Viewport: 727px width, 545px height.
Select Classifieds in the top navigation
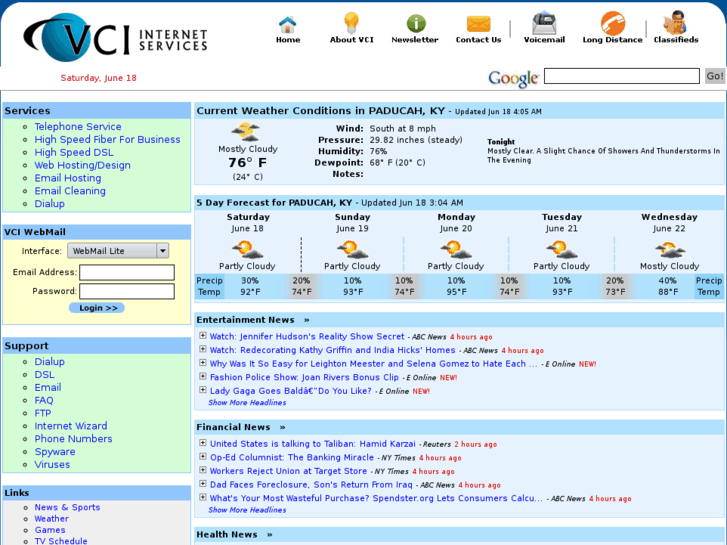pos(676,40)
